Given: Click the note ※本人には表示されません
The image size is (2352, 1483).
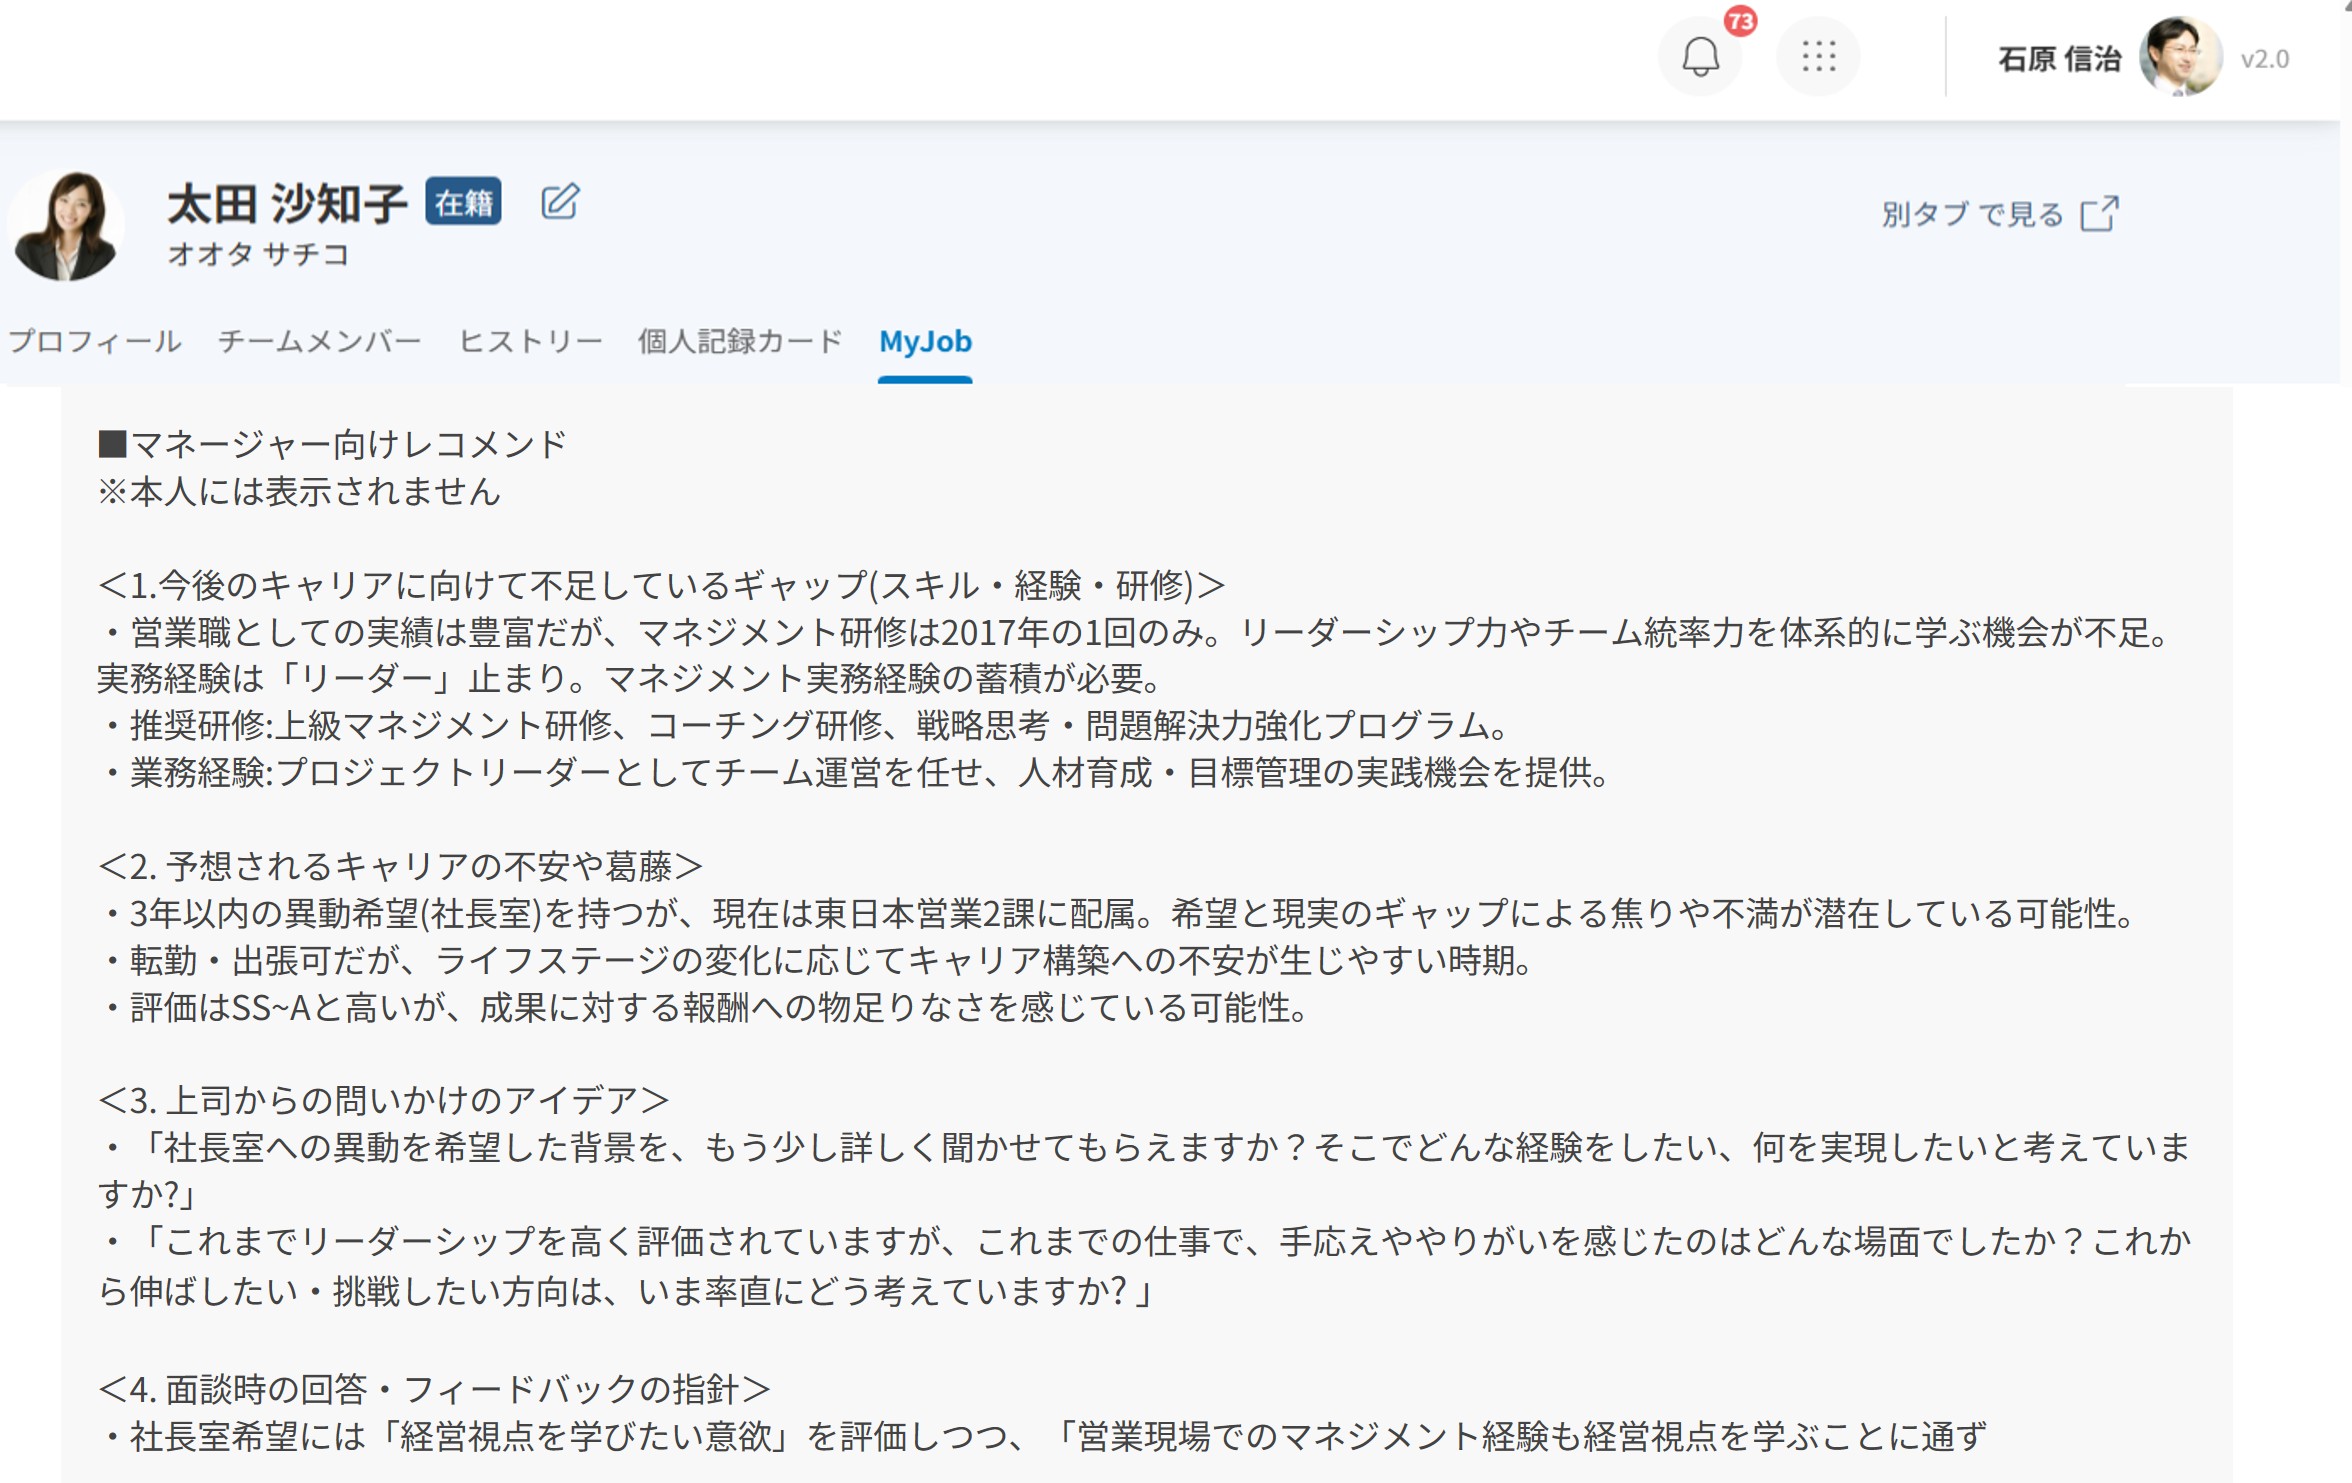Looking at the screenshot, I should (x=299, y=491).
